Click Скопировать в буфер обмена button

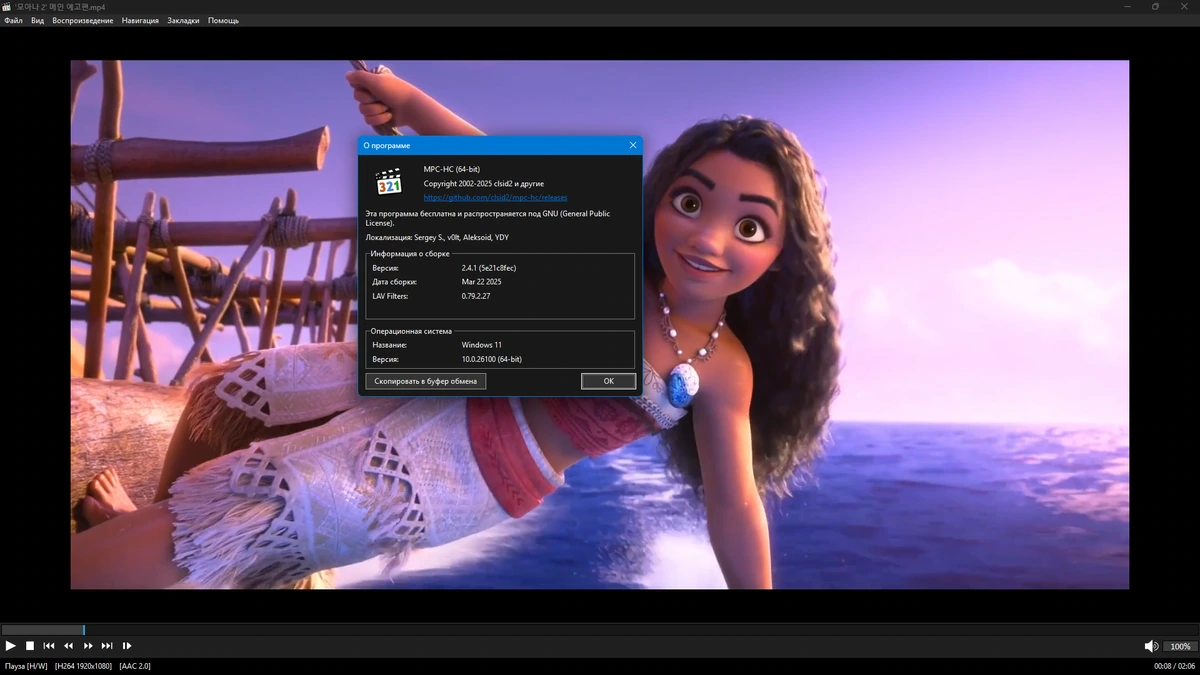pos(425,381)
